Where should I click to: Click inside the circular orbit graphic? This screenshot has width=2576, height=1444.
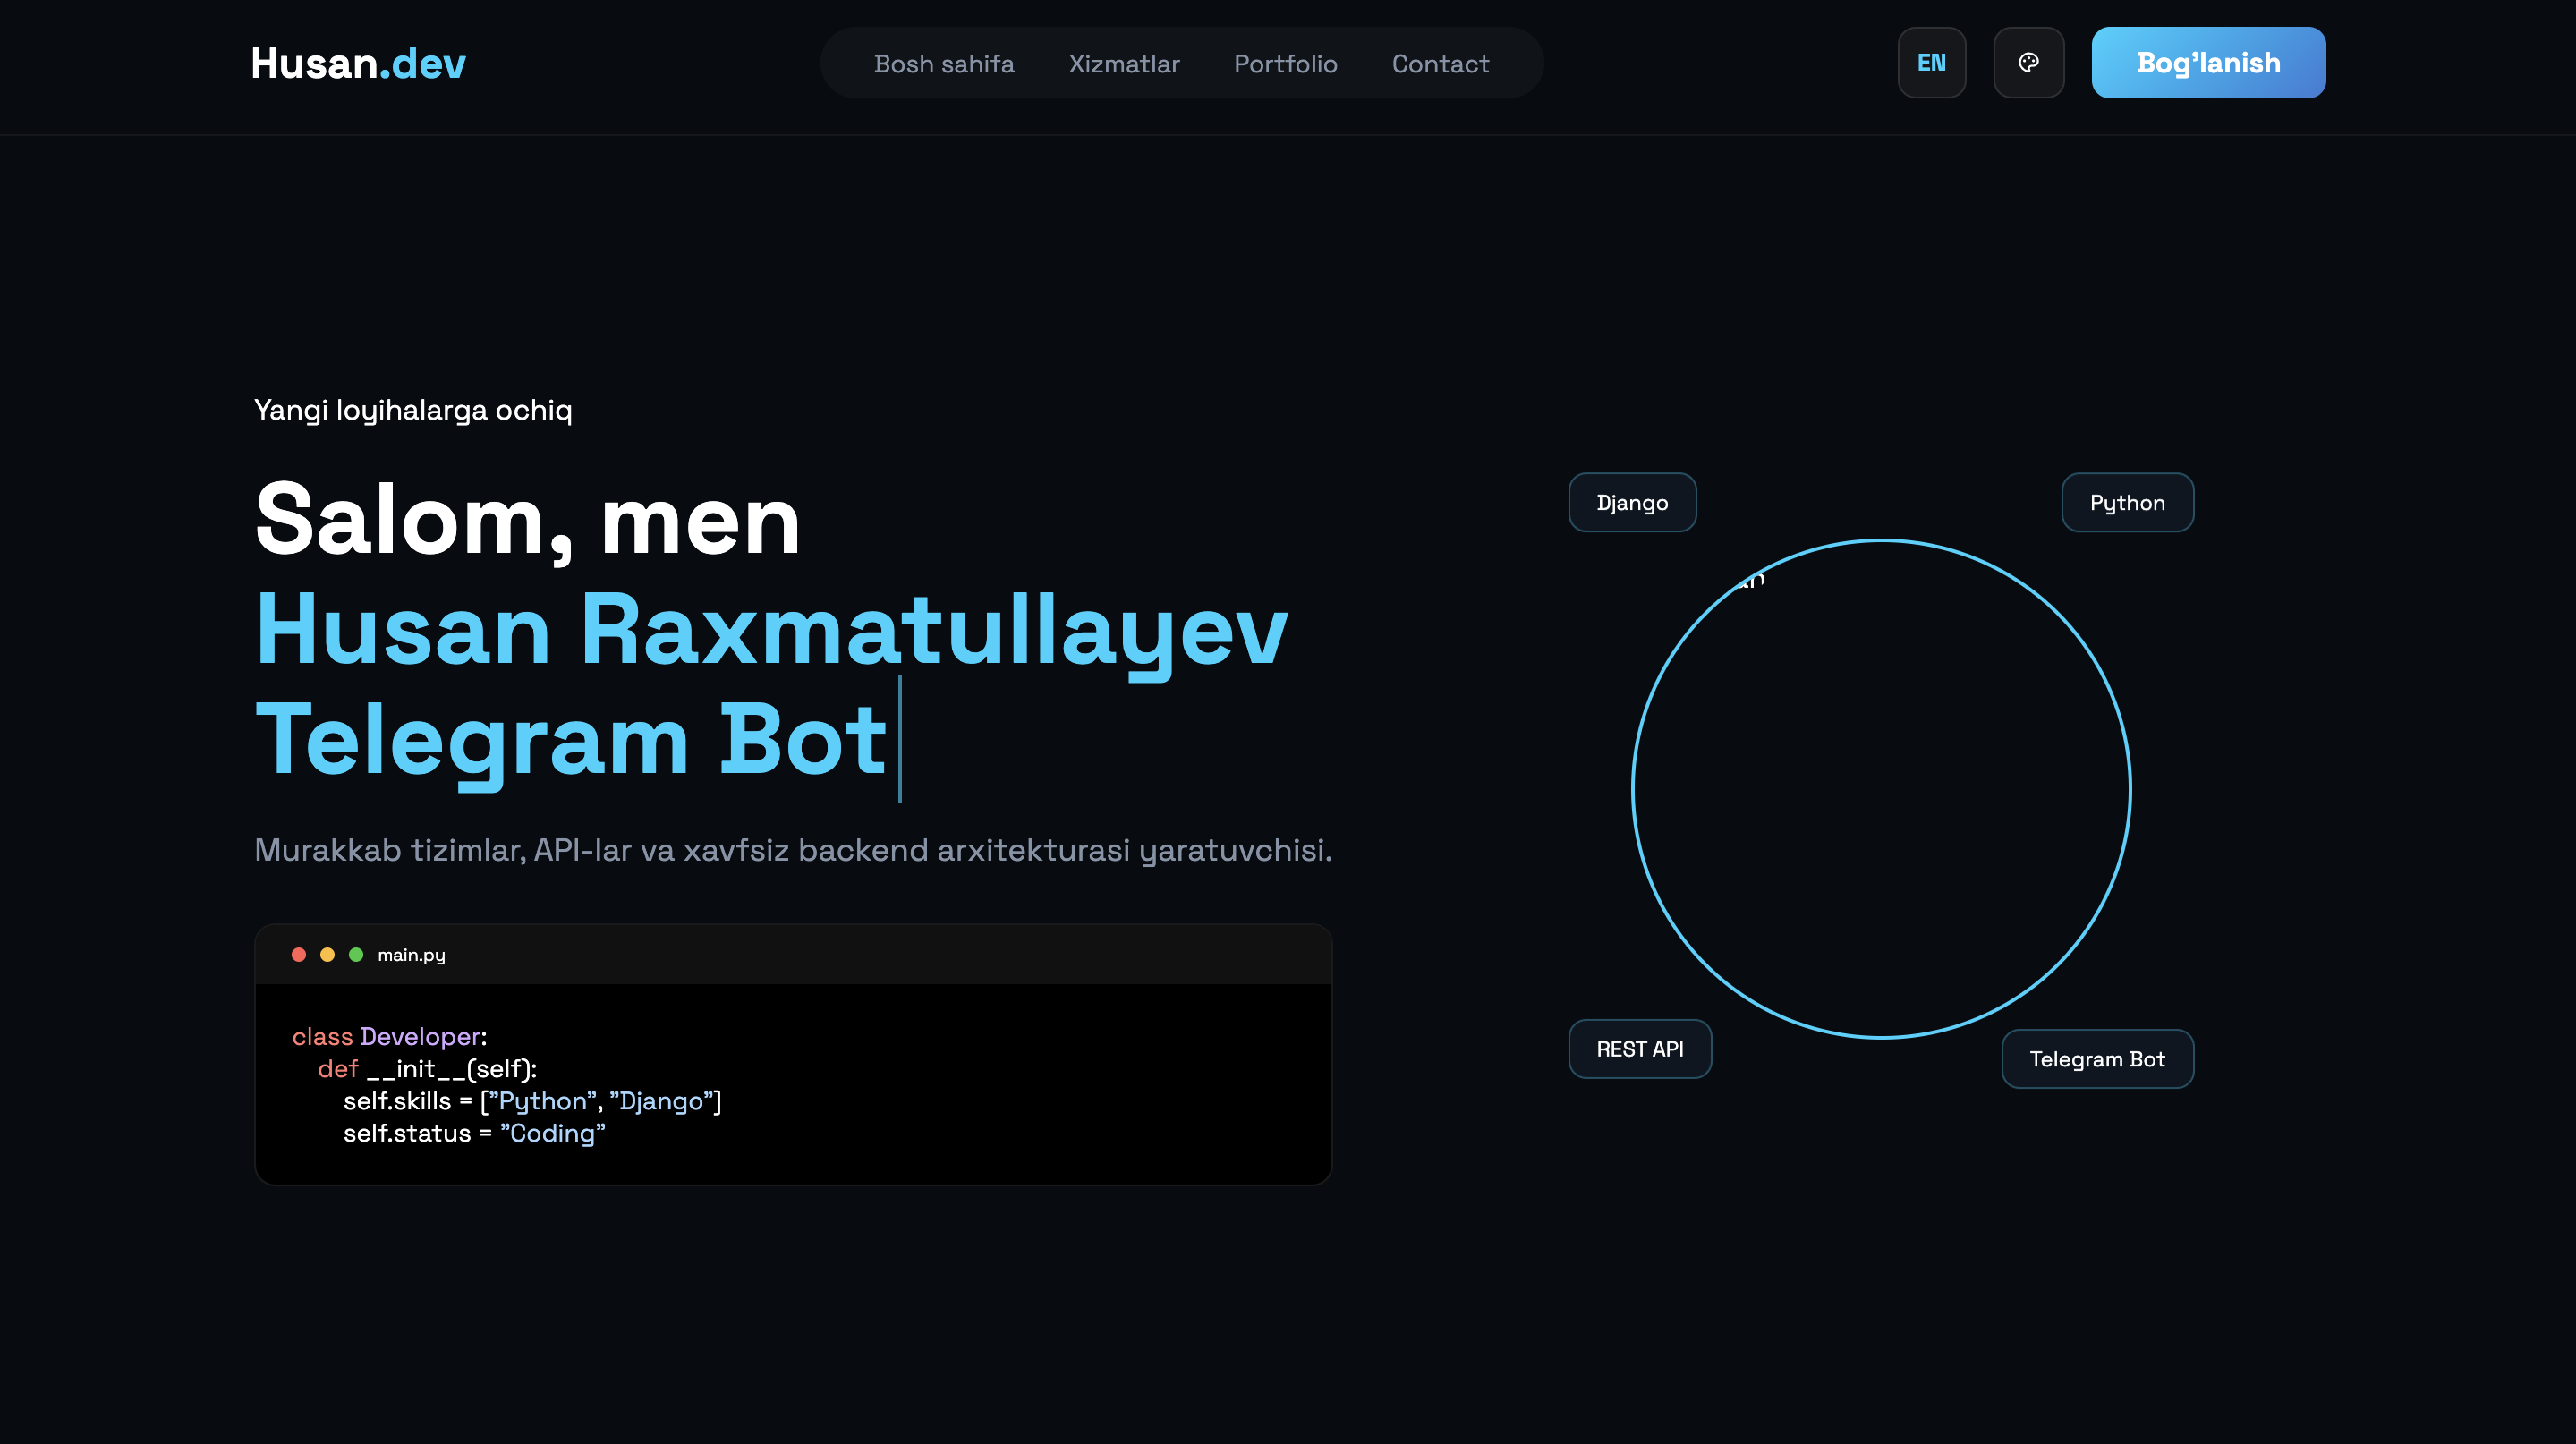(1883, 790)
